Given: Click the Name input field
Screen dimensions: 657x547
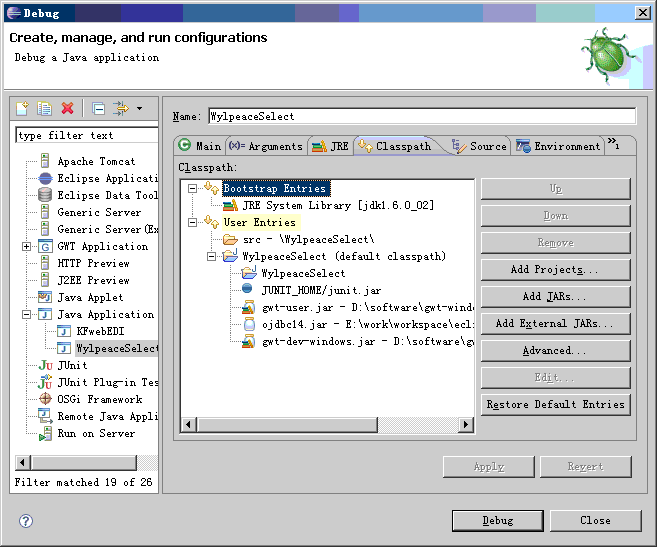Looking at the screenshot, I should pyautogui.click(x=422, y=116).
